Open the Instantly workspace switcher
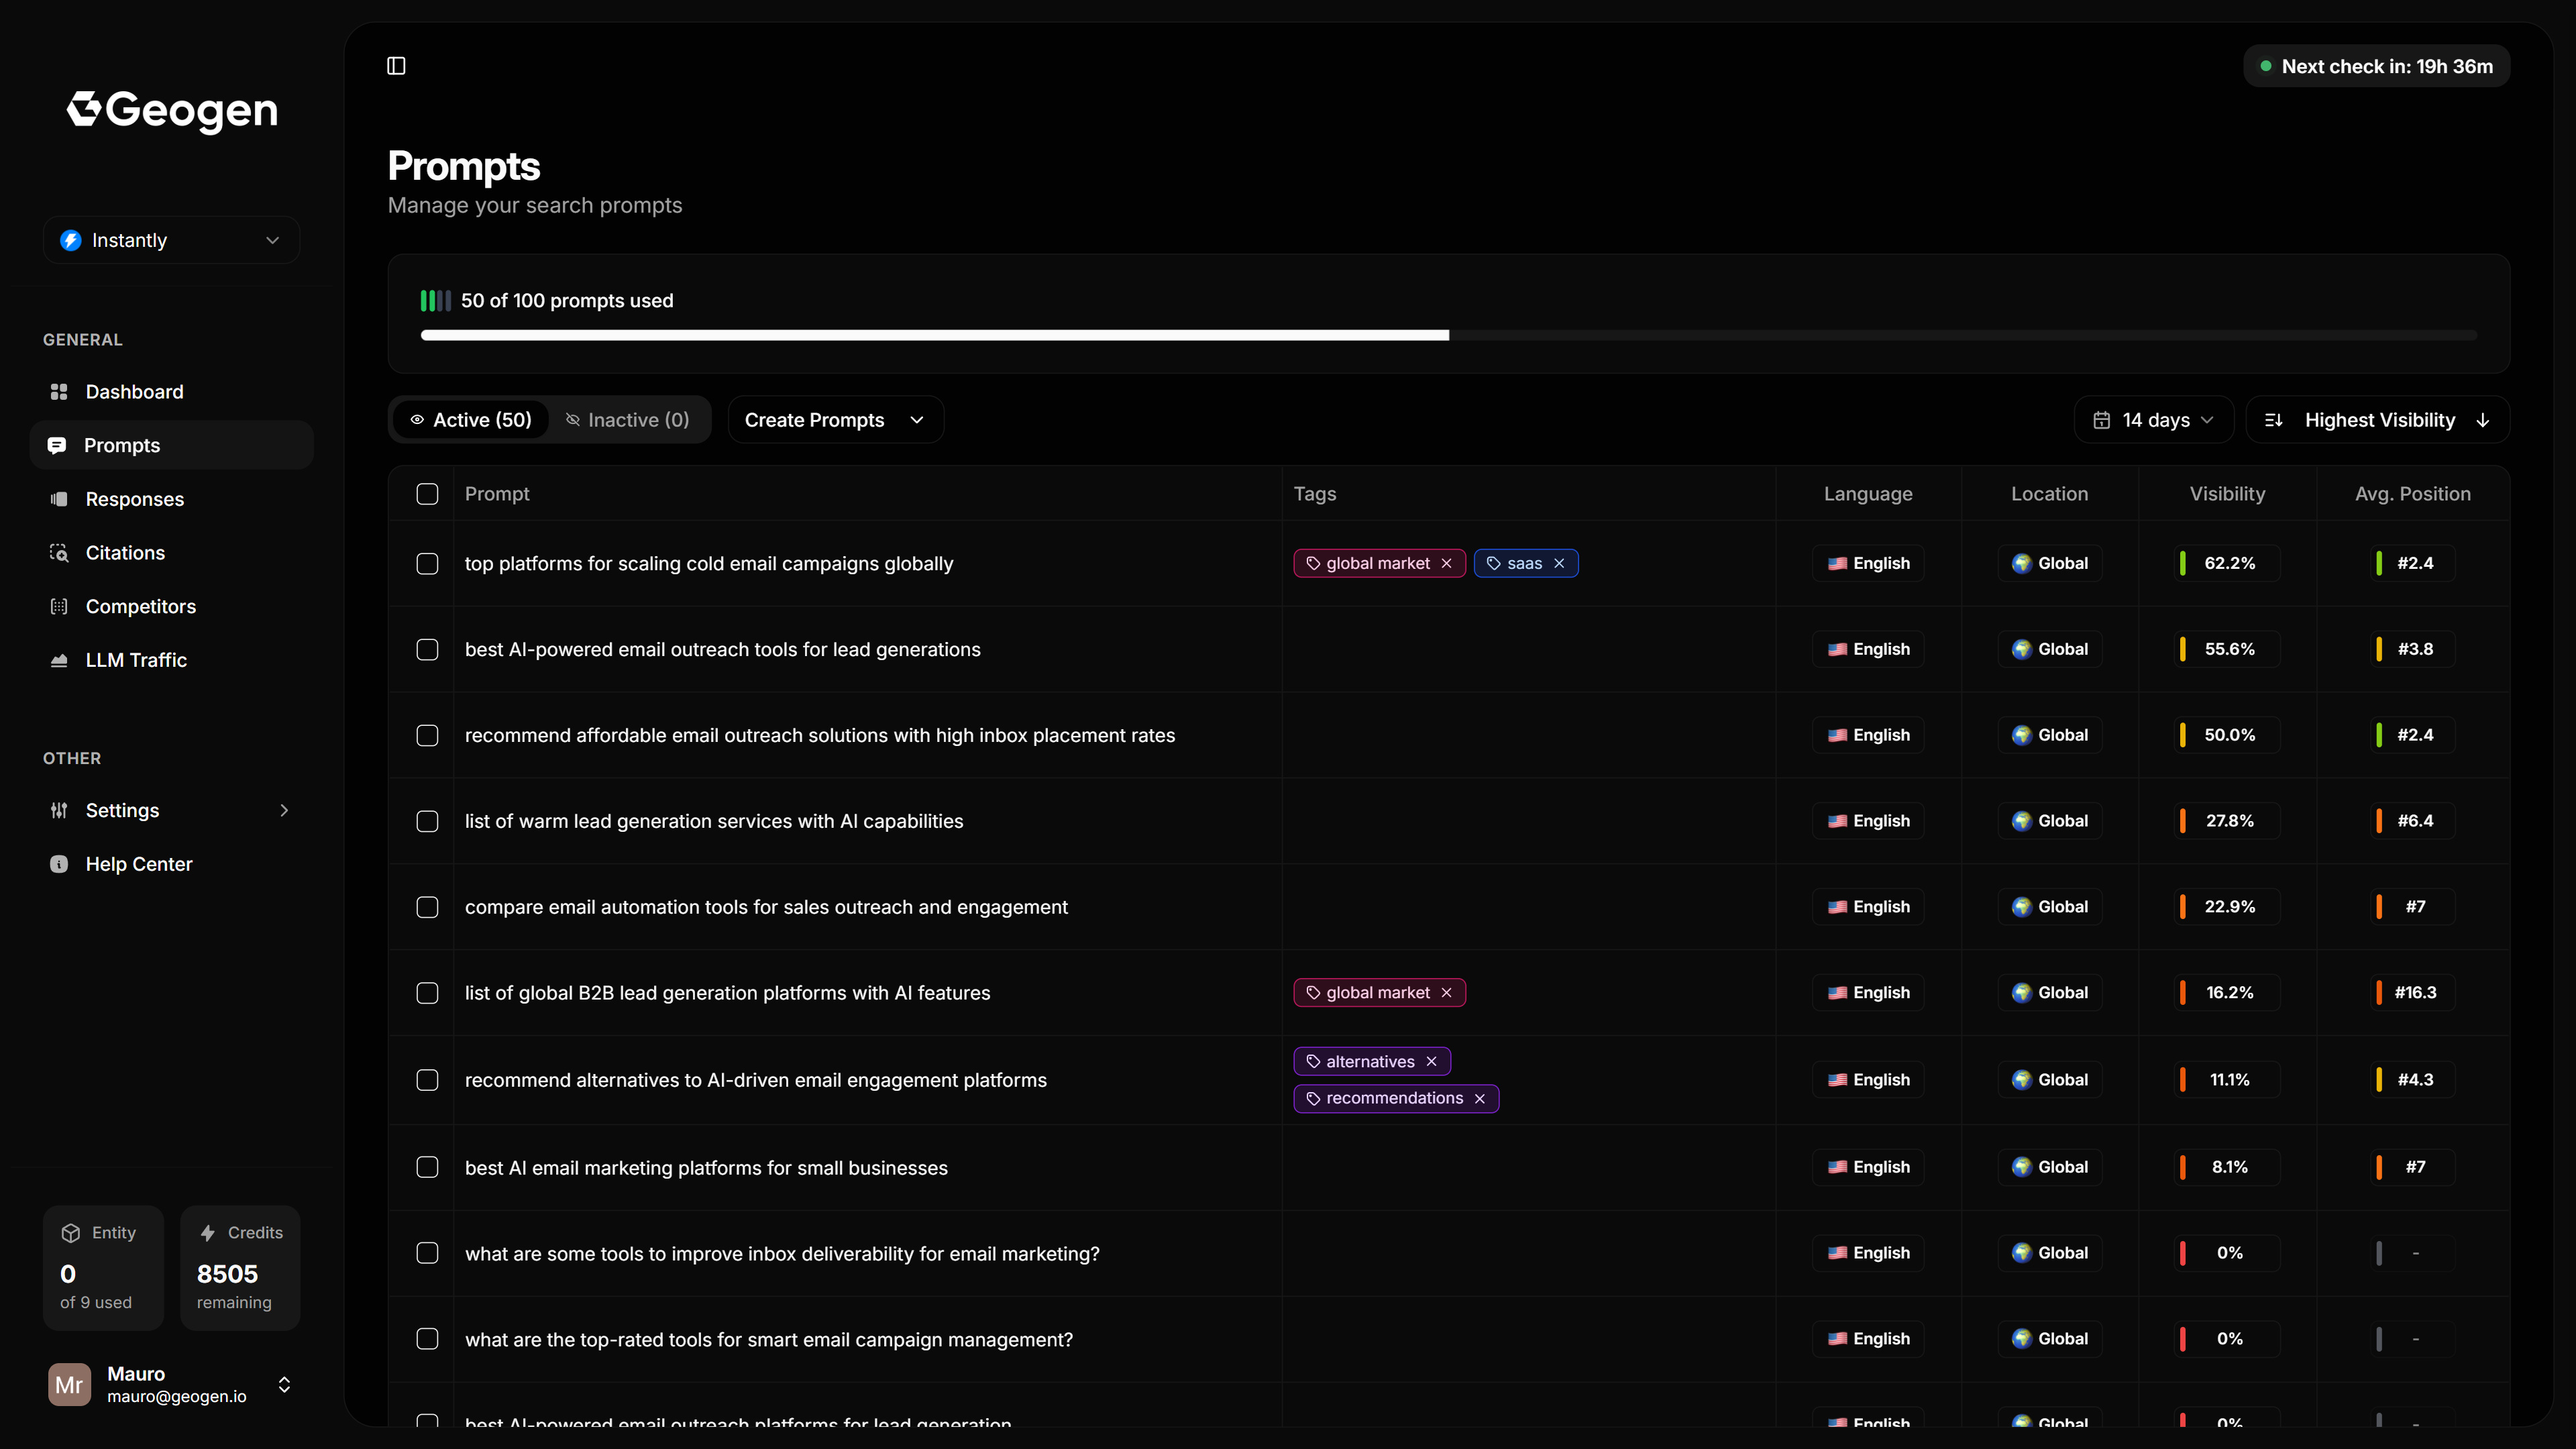 pyautogui.click(x=170, y=239)
